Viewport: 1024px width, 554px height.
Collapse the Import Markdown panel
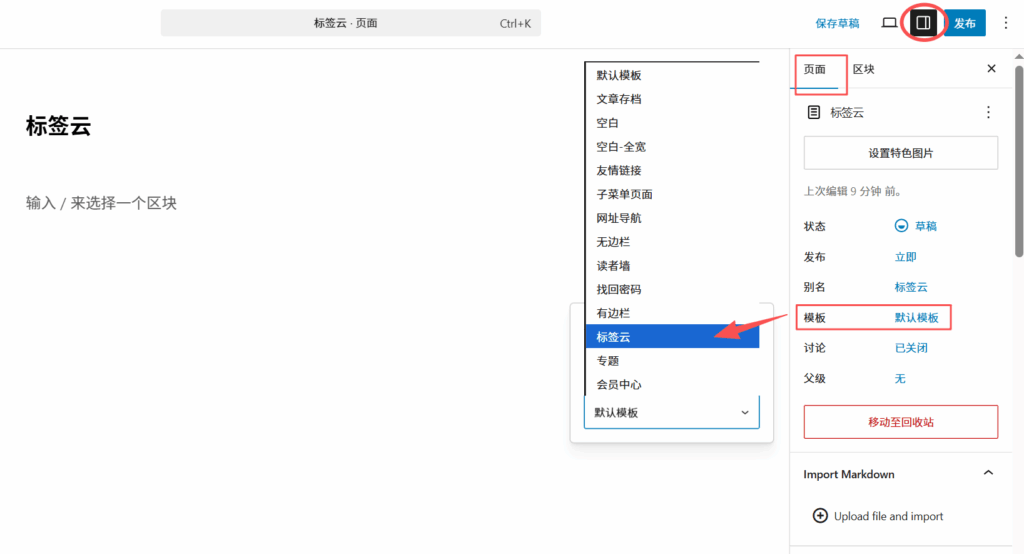[988, 474]
